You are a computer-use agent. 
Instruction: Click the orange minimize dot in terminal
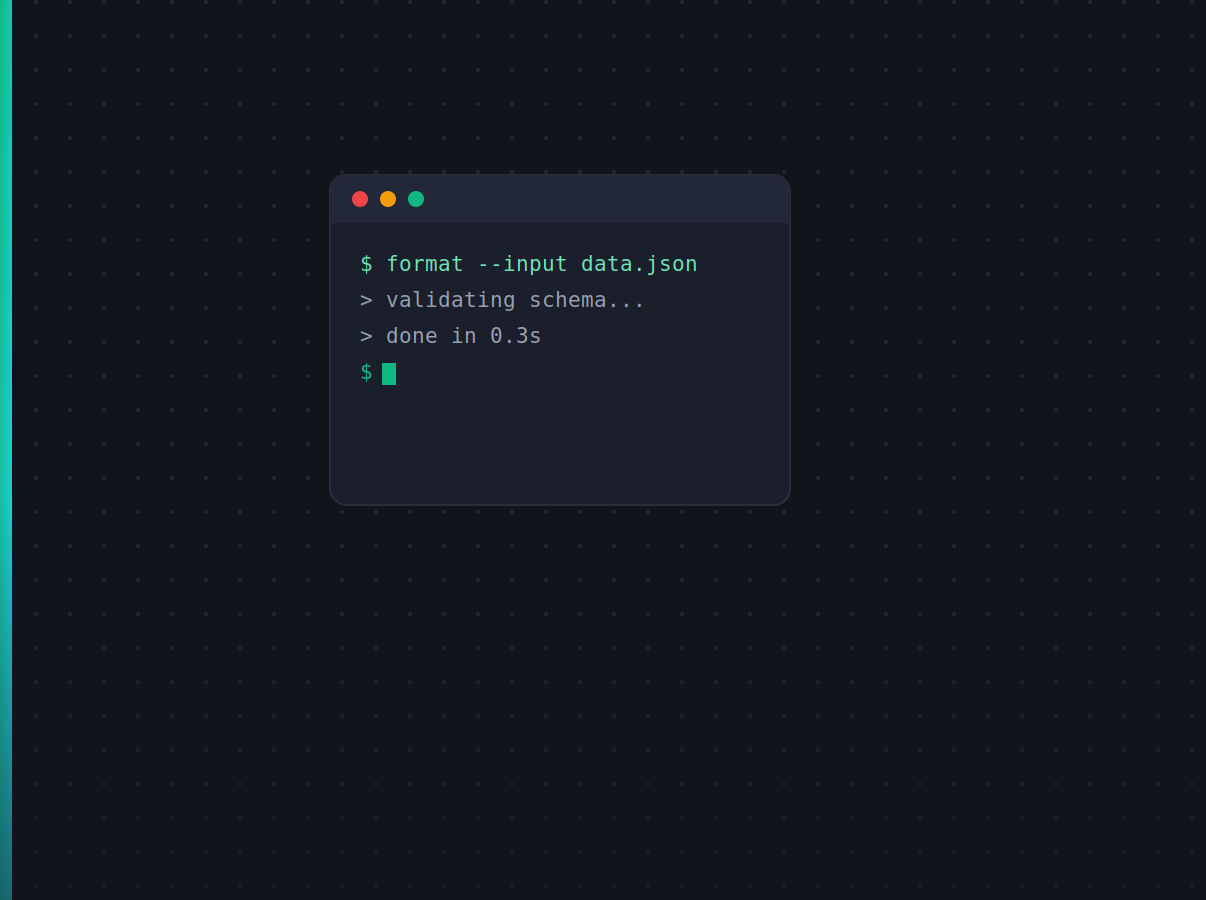tap(388, 199)
